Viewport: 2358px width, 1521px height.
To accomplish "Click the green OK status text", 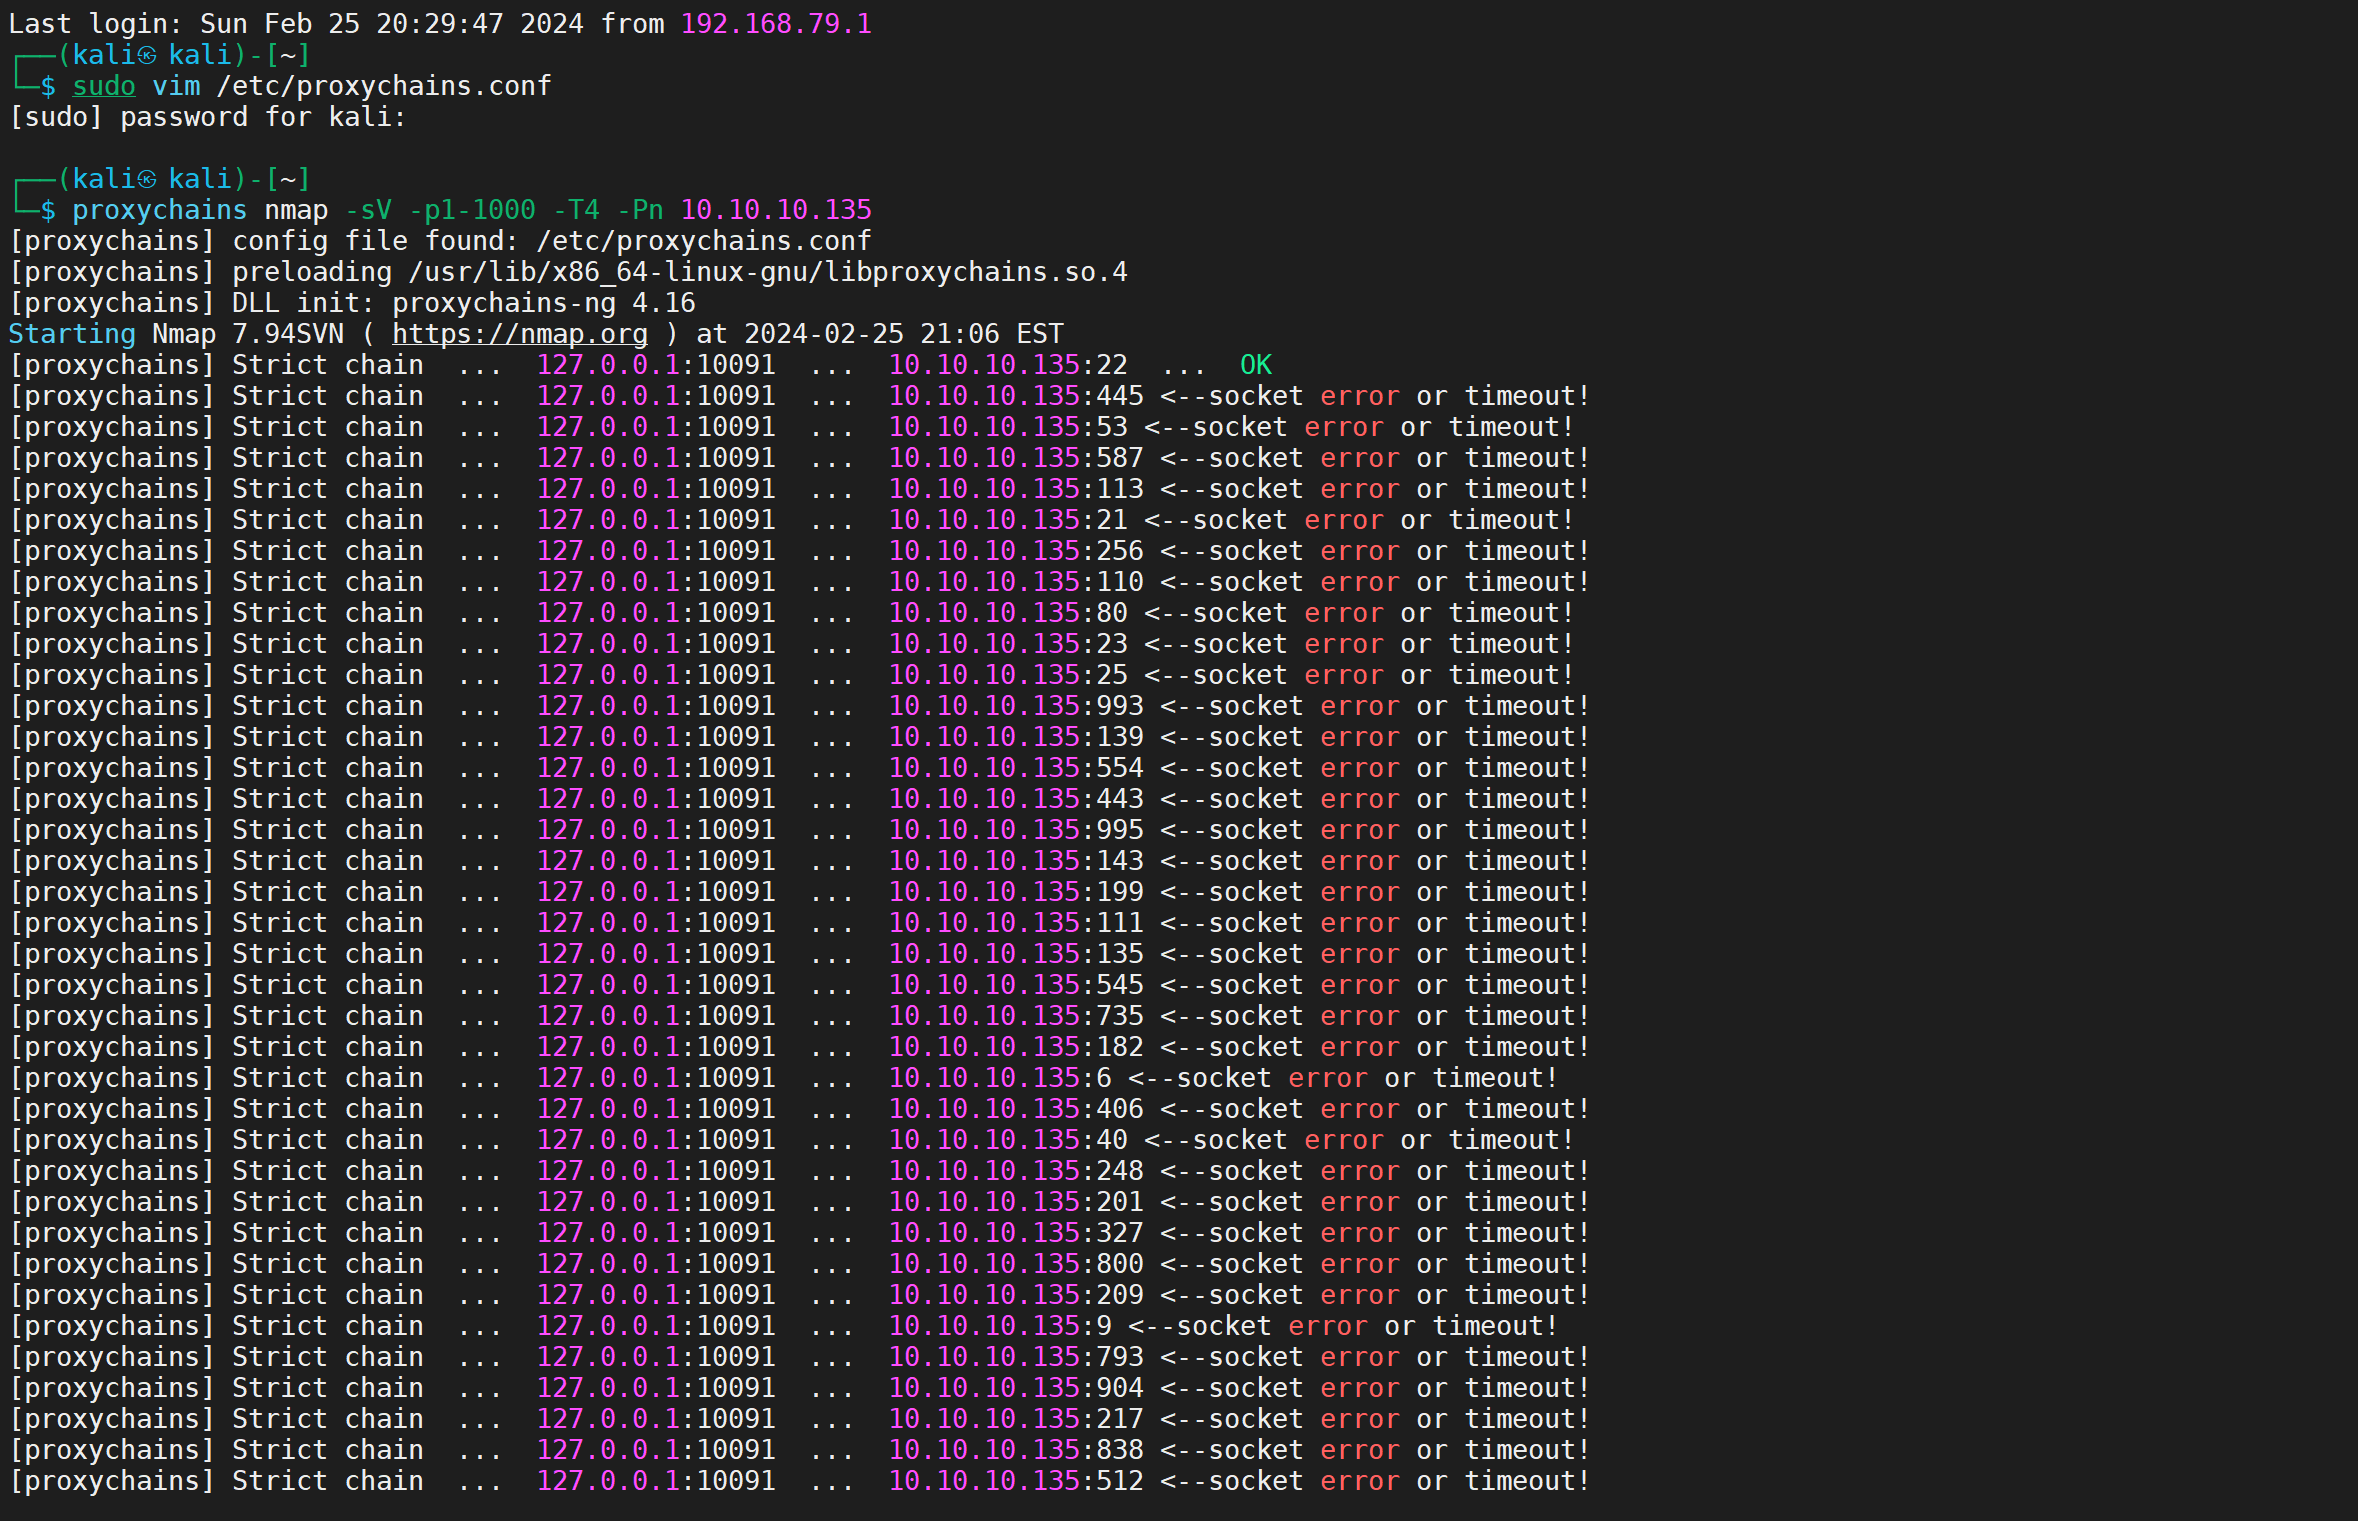I will click(x=1255, y=365).
